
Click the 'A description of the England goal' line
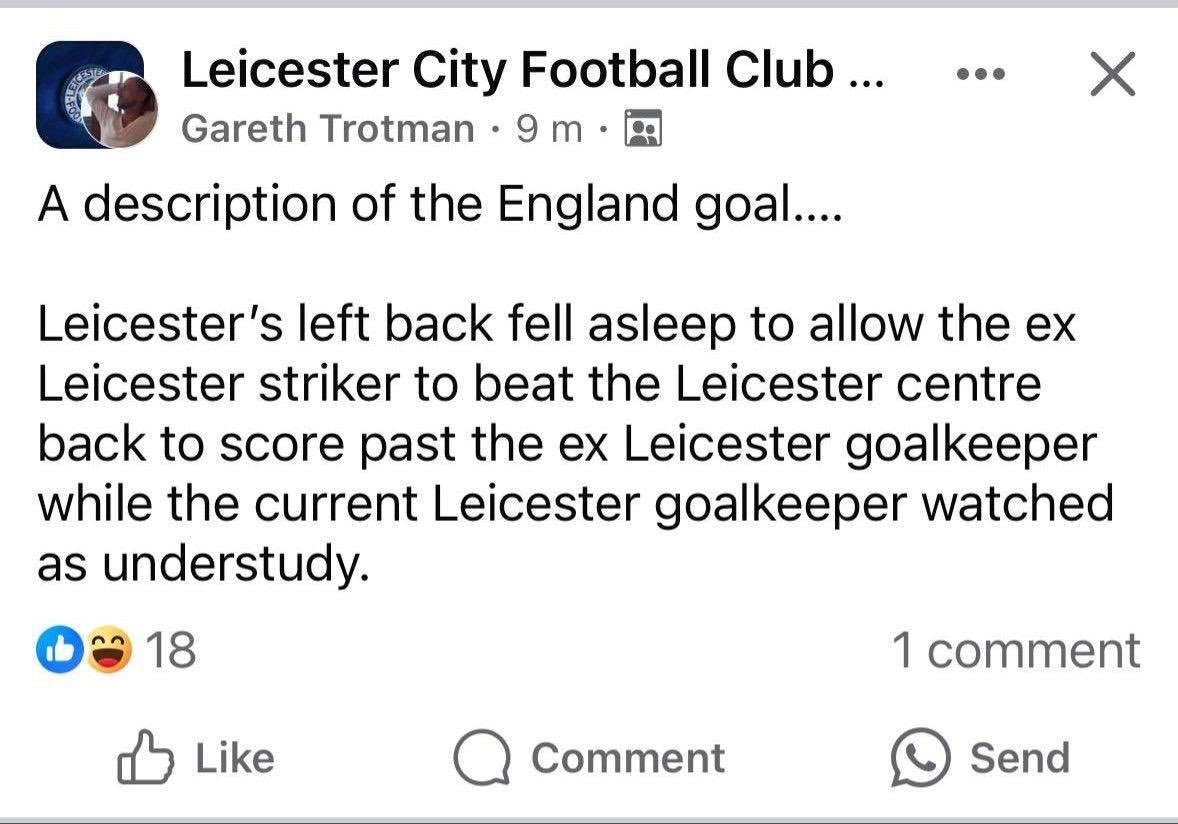coord(440,204)
